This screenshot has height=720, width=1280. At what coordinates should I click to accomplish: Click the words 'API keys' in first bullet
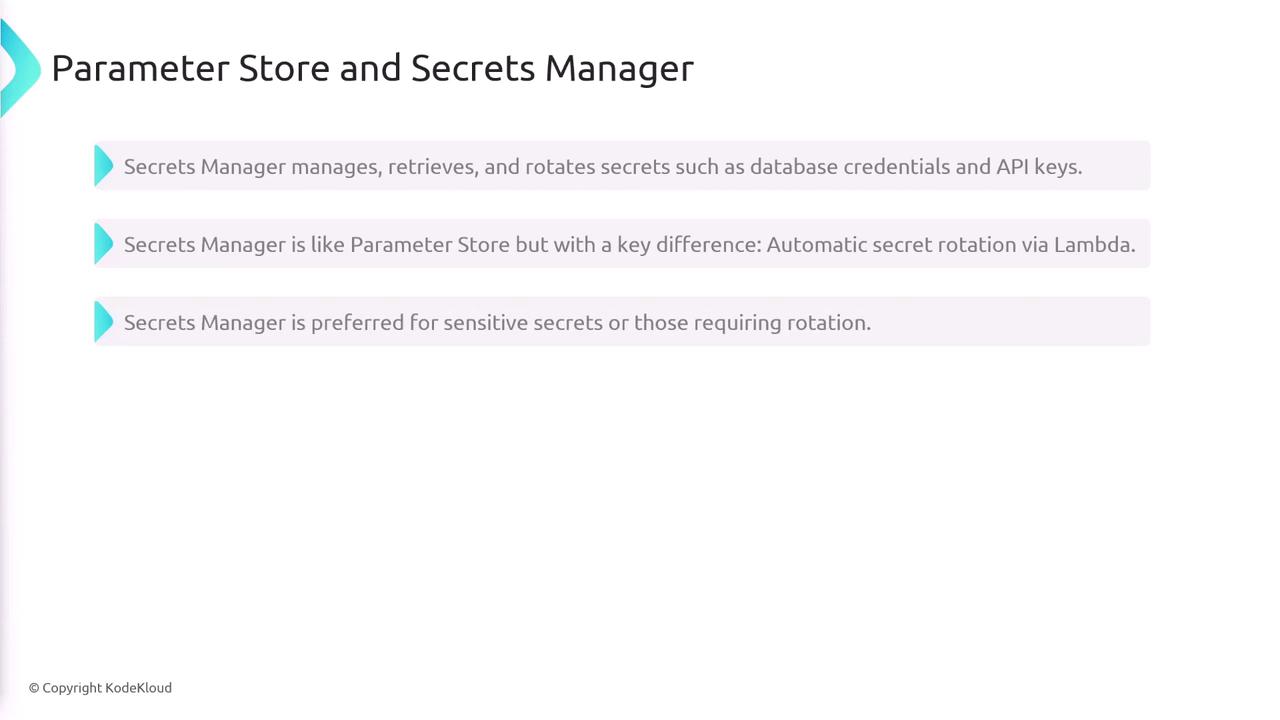pyautogui.click(x=1037, y=166)
